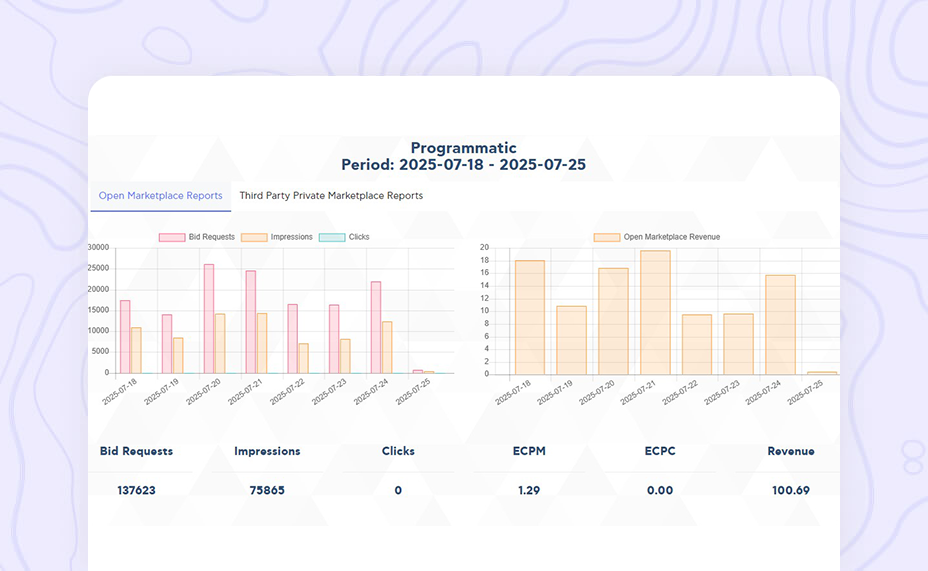Click the Programmatic heading
This screenshot has height=571, width=928.
463,148
